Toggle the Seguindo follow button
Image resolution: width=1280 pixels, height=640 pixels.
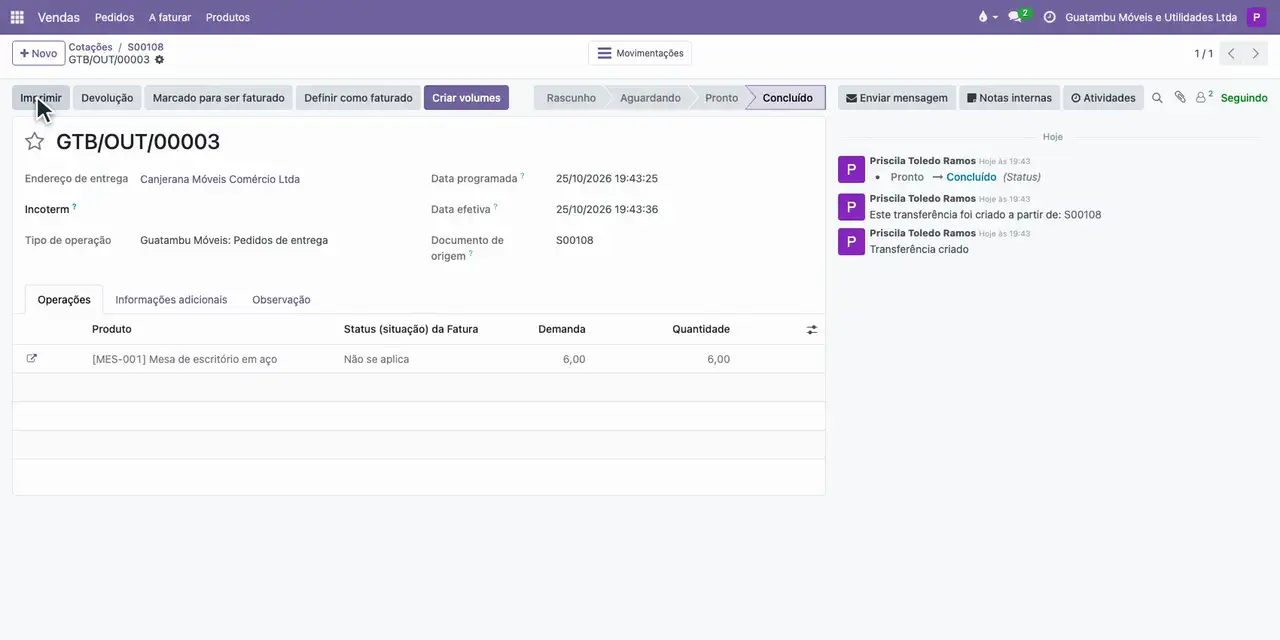click(1244, 98)
